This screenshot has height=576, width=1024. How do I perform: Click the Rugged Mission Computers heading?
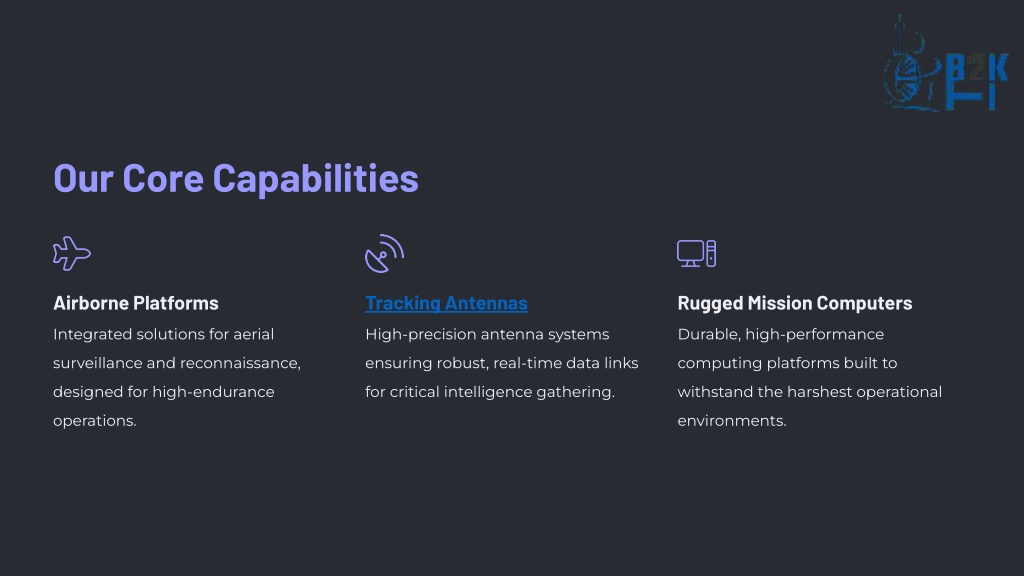[x=795, y=303]
